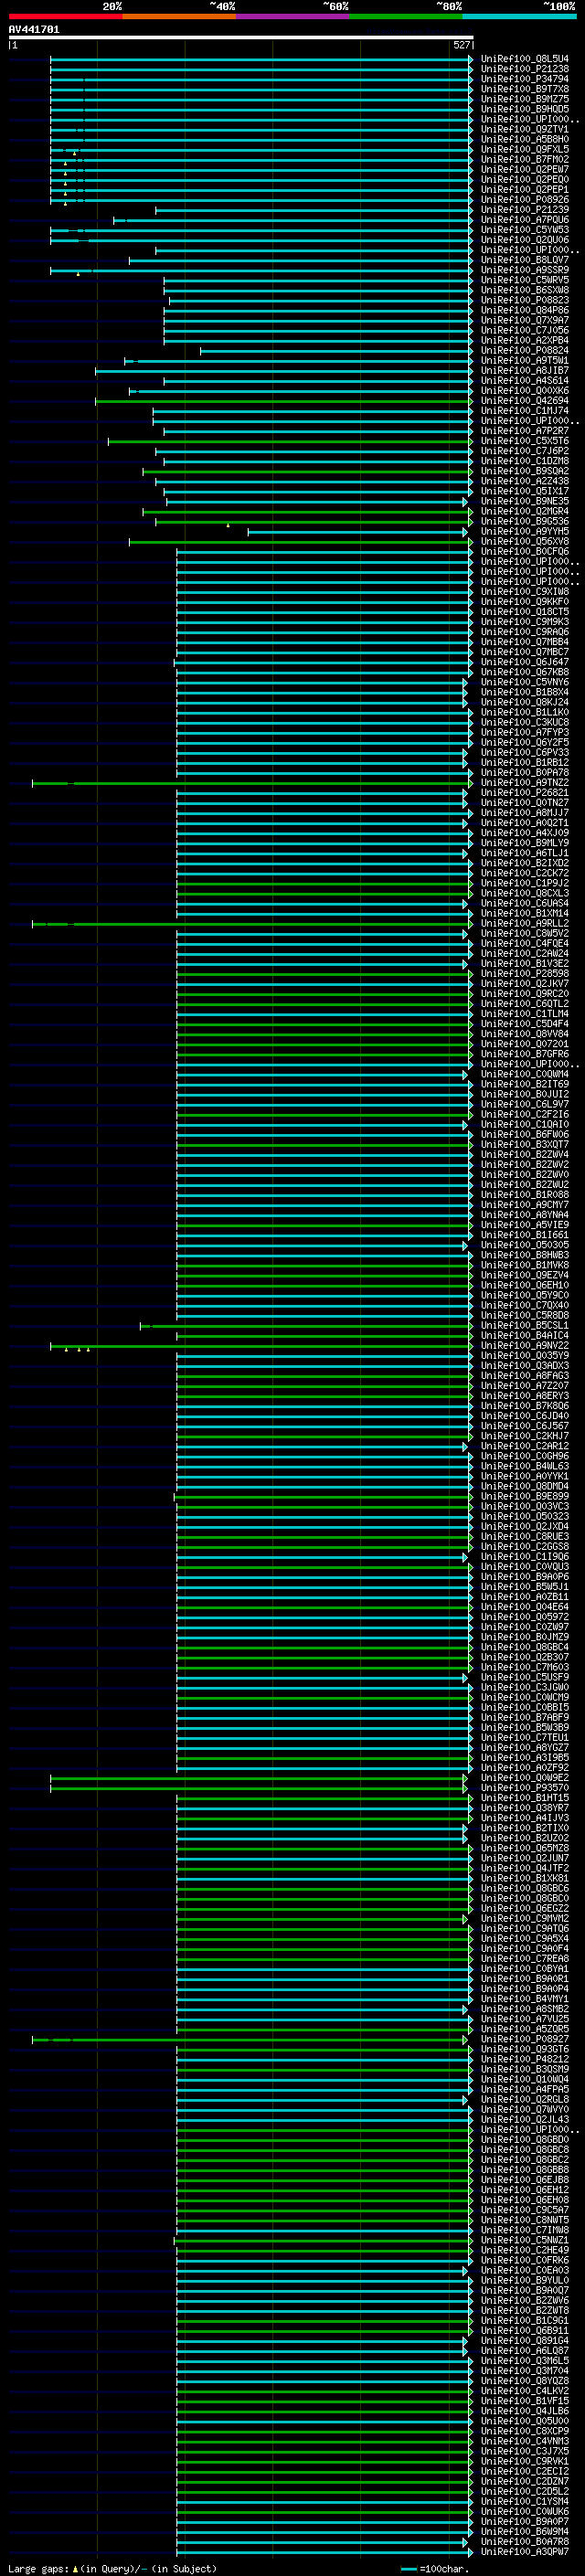Open hit UniRef100_Q42694
585x2576 pixels.
tap(525, 401)
